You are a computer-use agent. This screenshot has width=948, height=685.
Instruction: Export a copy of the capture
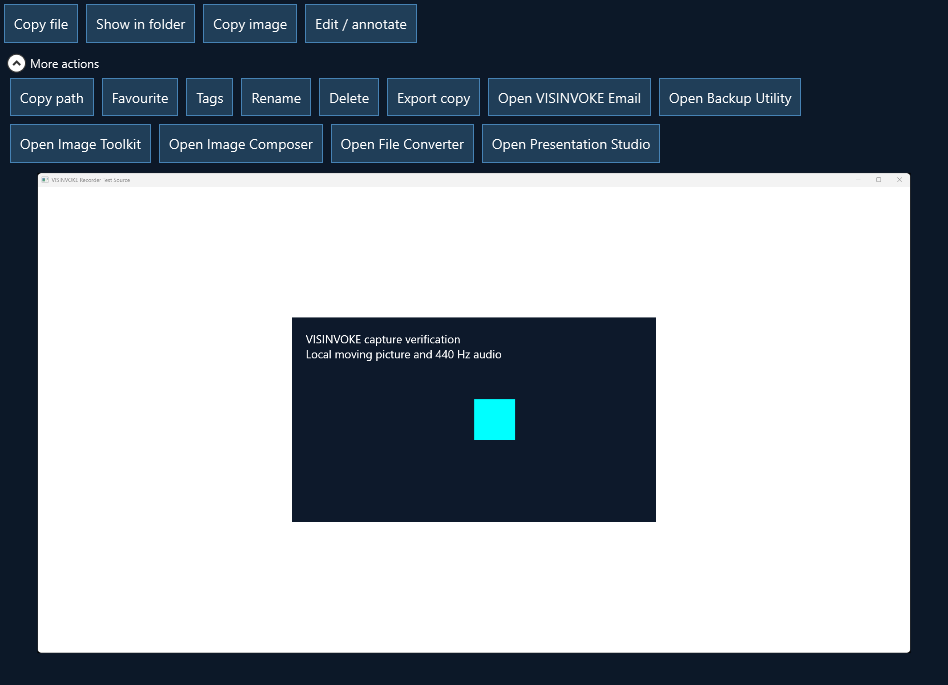coord(433,97)
